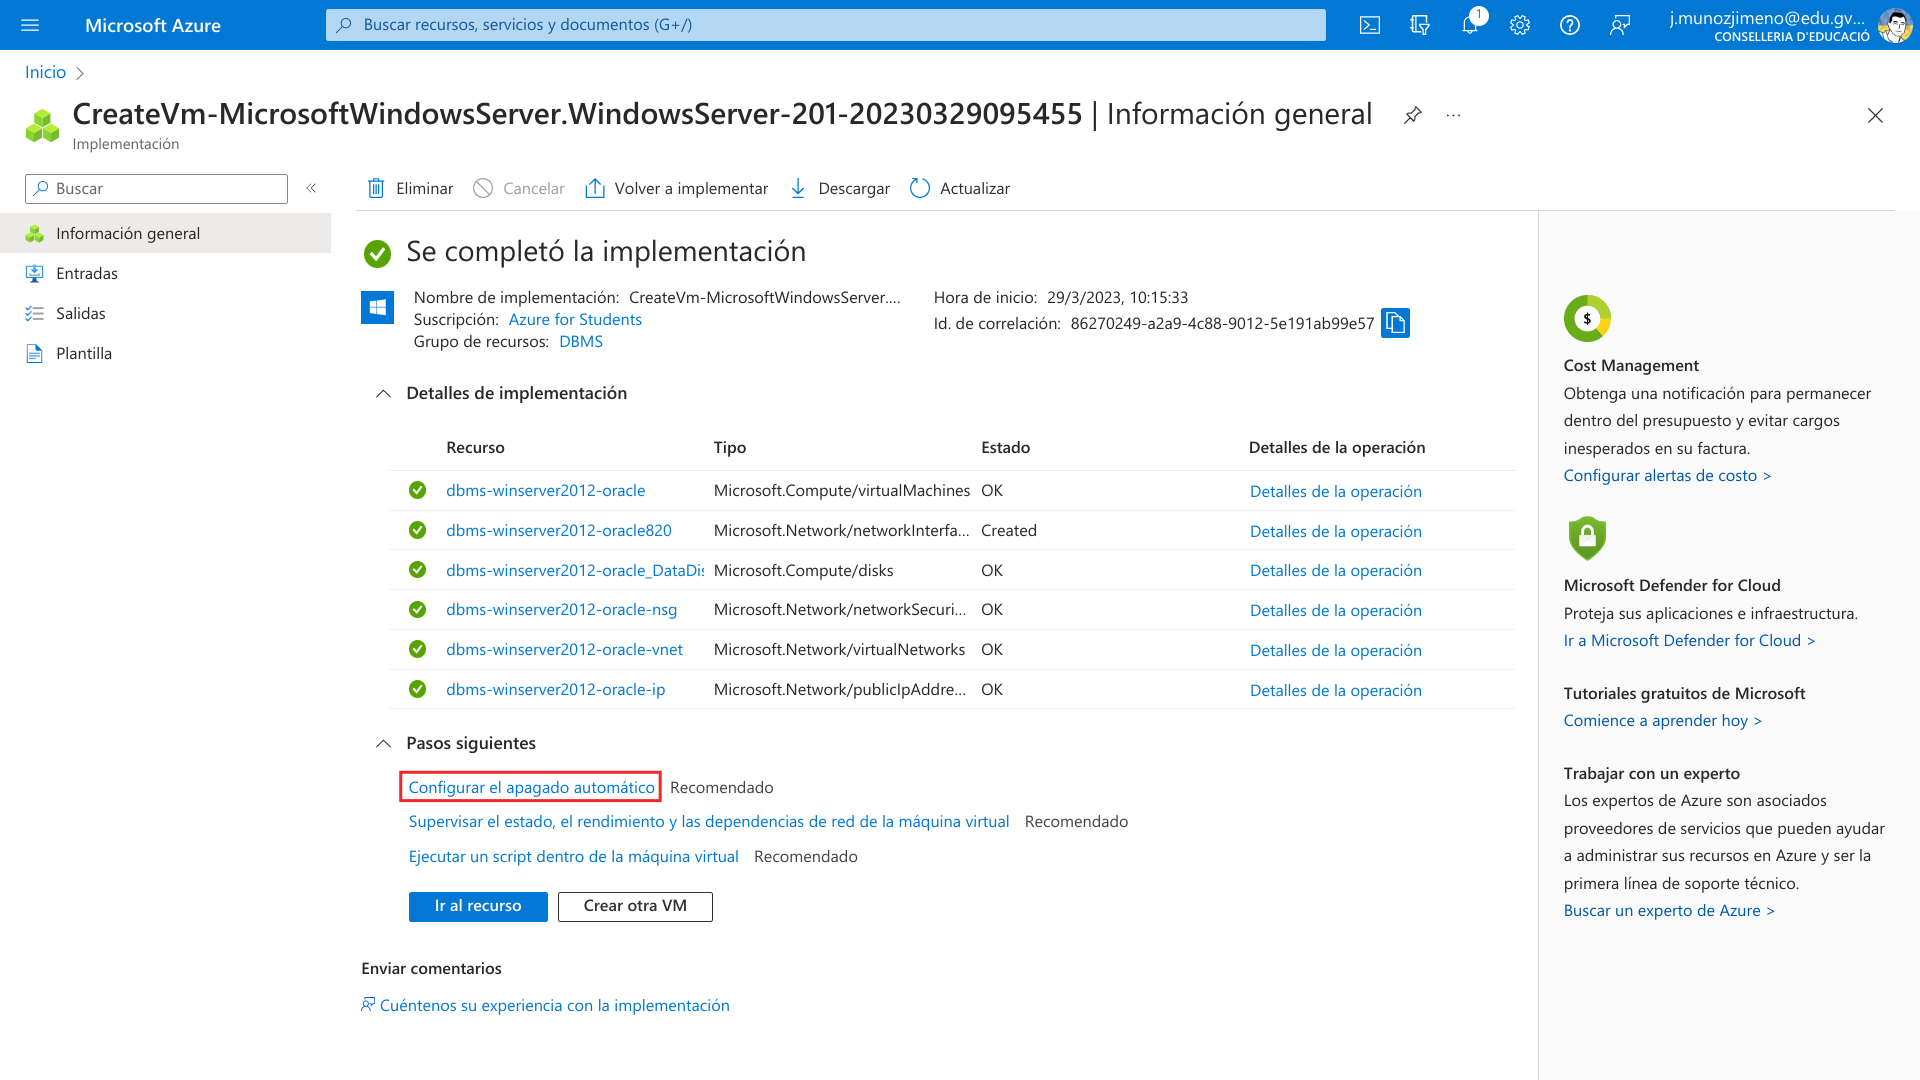Click Ir a Microsoft Defender for Cloud
The image size is (1920, 1080).
1689,641
